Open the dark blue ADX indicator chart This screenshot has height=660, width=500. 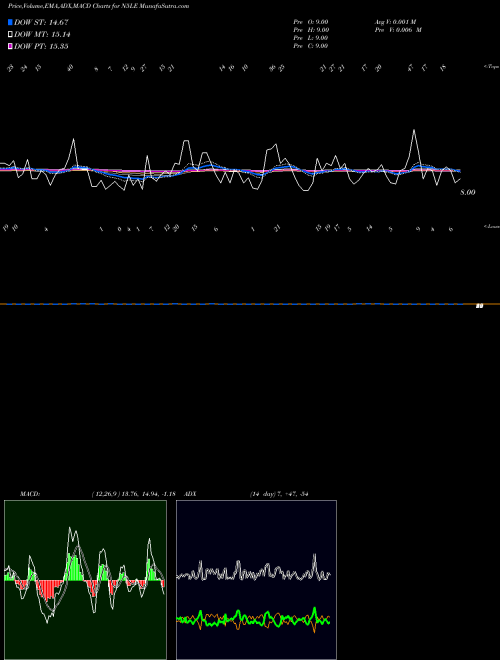coord(256,580)
